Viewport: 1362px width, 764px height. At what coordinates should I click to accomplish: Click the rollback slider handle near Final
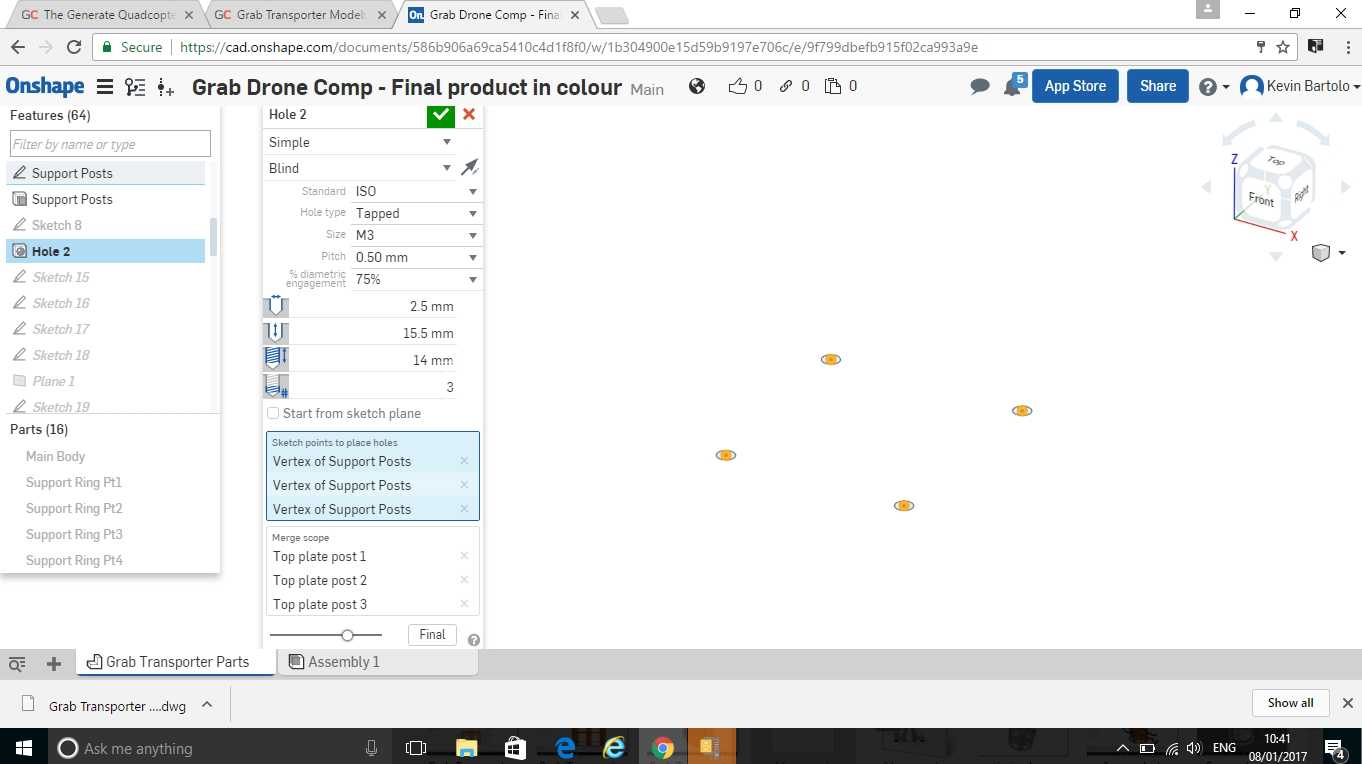347,635
